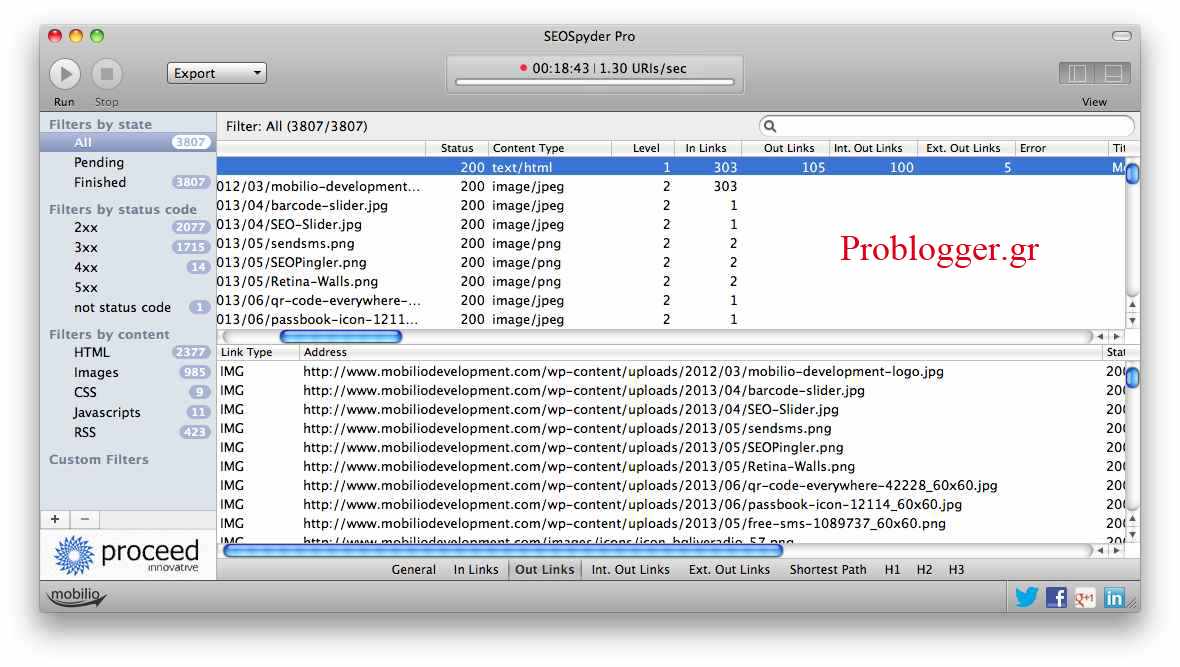Click the search magnifier icon
The width and height of the screenshot is (1180, 667).
pyautogui.click(x=770, y=126)
